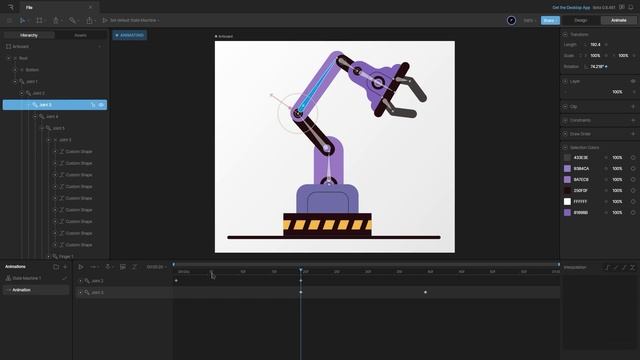Image resolution: width=640 pixels, height=360 pixels.
Task: Collapse Joint 4 in the hierarchy
Action: (35, 117)
